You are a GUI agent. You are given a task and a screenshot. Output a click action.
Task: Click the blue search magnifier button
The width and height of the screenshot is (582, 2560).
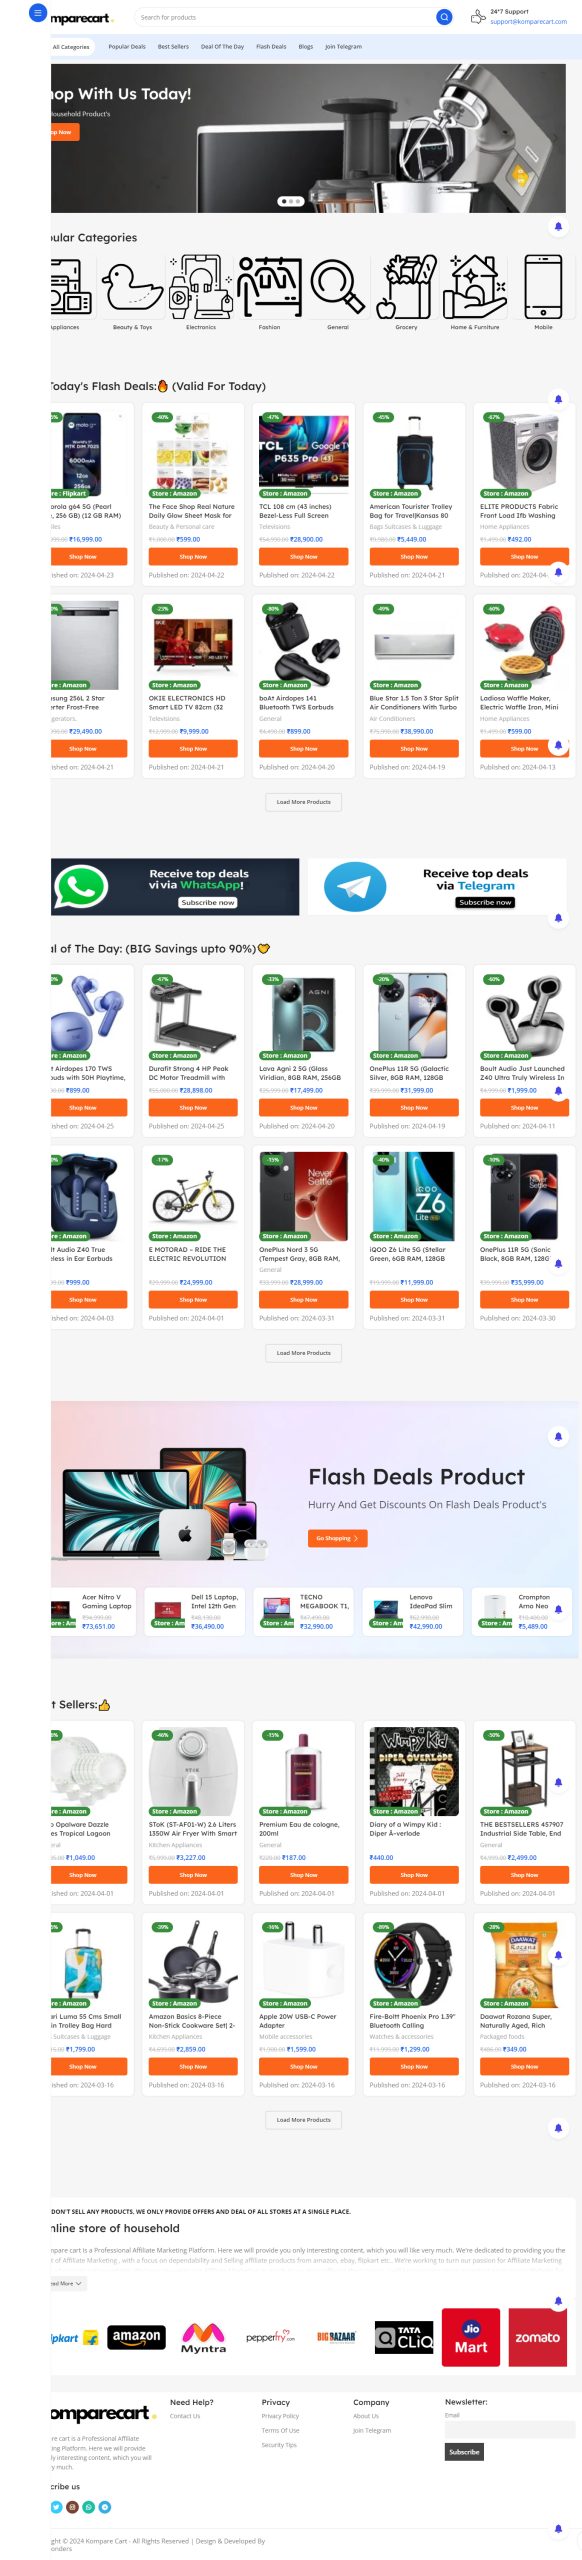(x=444, y=17)
